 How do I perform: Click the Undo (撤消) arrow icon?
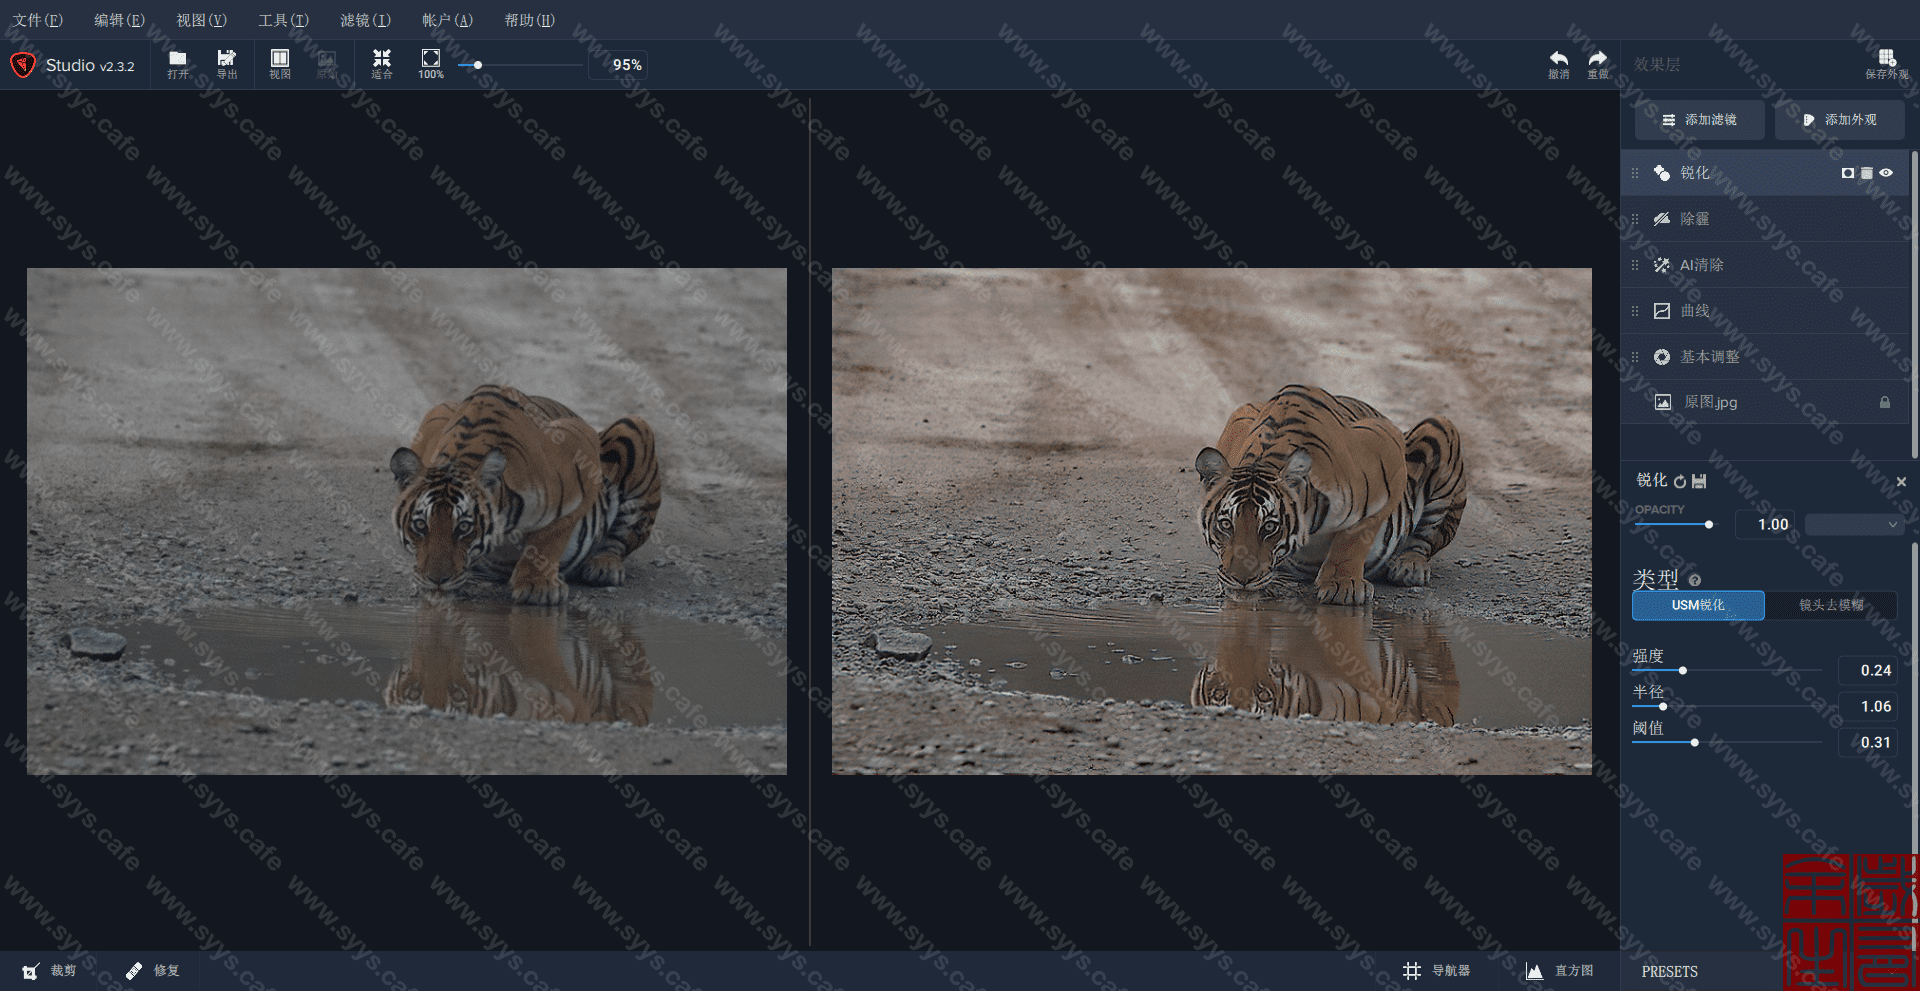point(1558,63)
